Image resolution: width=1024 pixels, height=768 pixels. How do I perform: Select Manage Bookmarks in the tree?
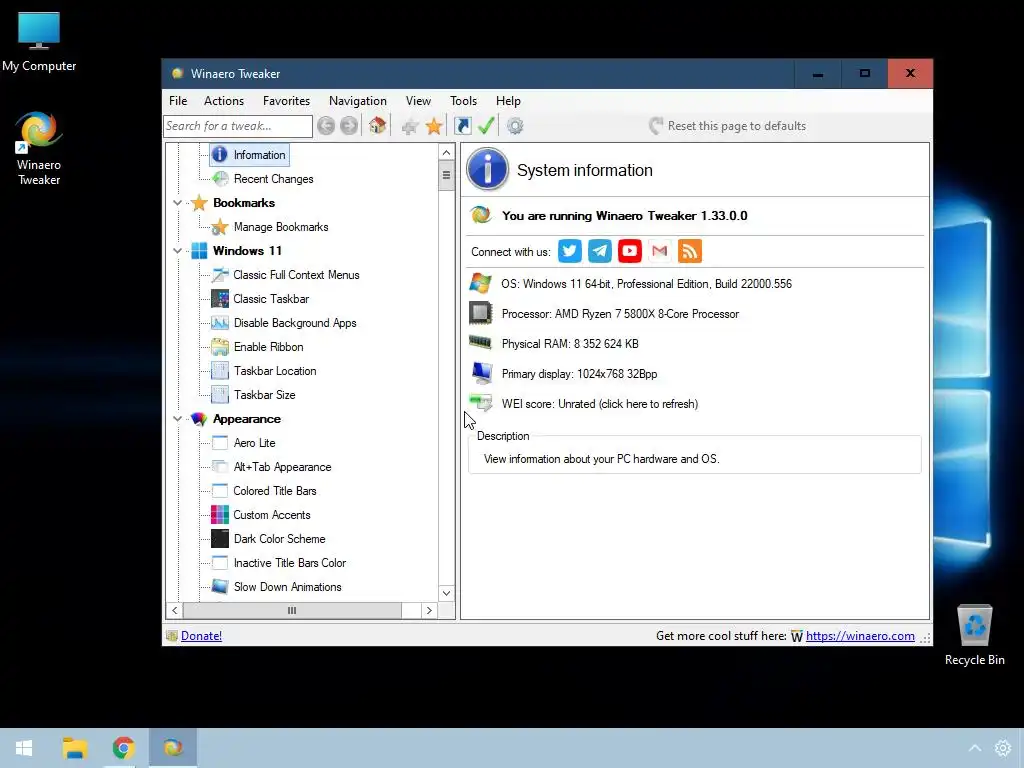point(270,227)
